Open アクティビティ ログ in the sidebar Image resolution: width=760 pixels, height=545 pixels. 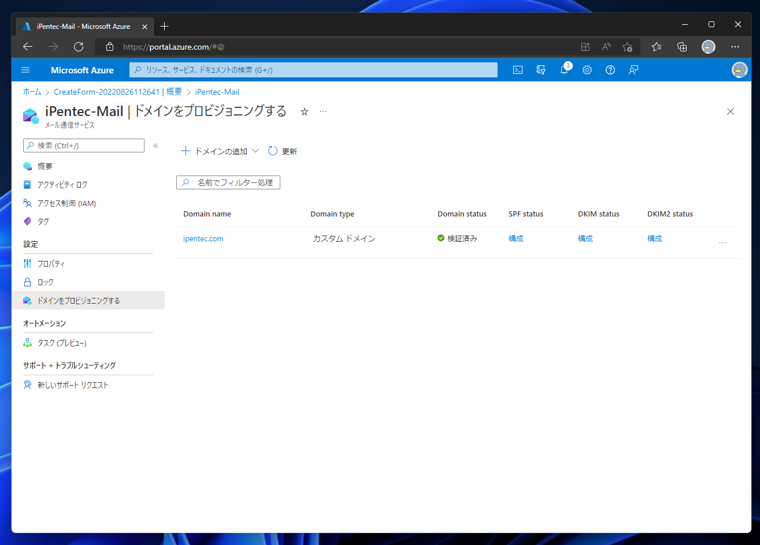(x=62, y=185)
